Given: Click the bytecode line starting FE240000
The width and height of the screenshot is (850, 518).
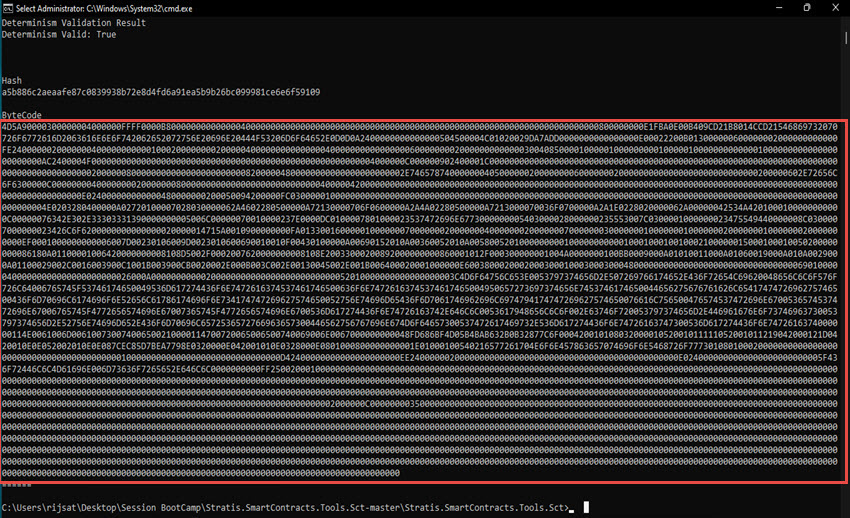Looking at the screenshot, I should tap(420, 150).
